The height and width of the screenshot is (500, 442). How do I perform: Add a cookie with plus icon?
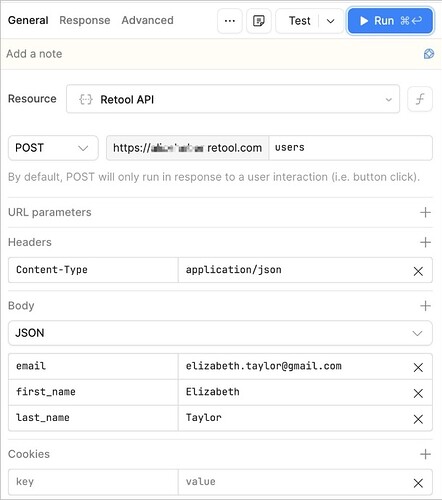[425, 454]
